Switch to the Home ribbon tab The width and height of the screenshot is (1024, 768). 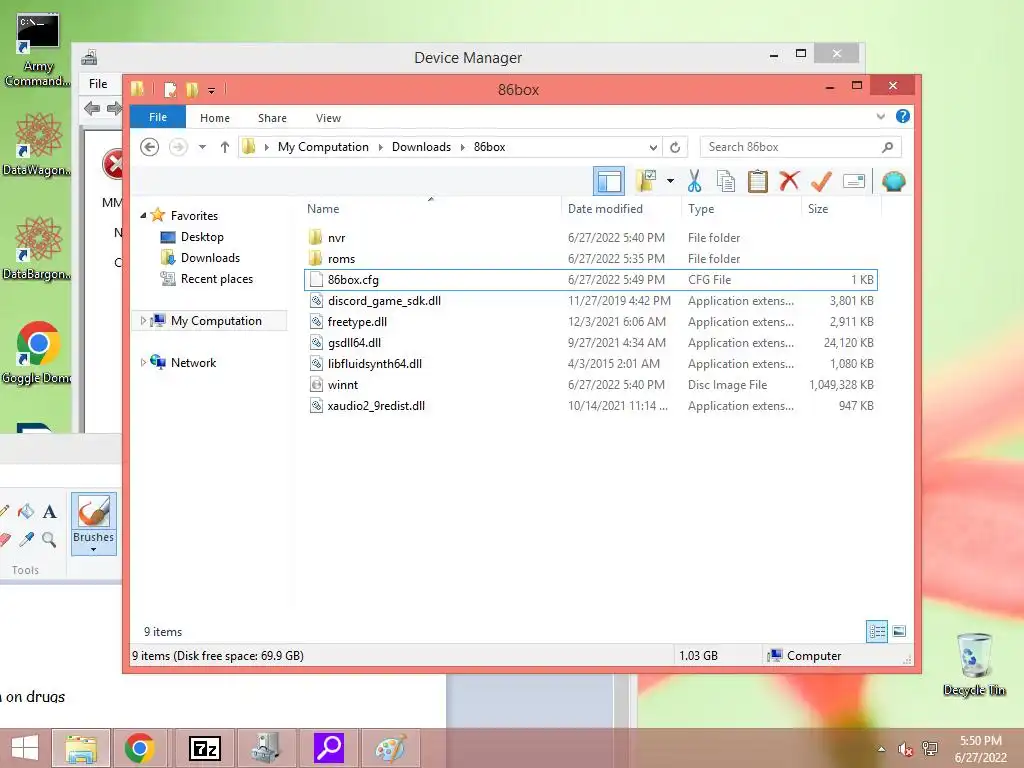pyautogui.click(x=215, y=118)
